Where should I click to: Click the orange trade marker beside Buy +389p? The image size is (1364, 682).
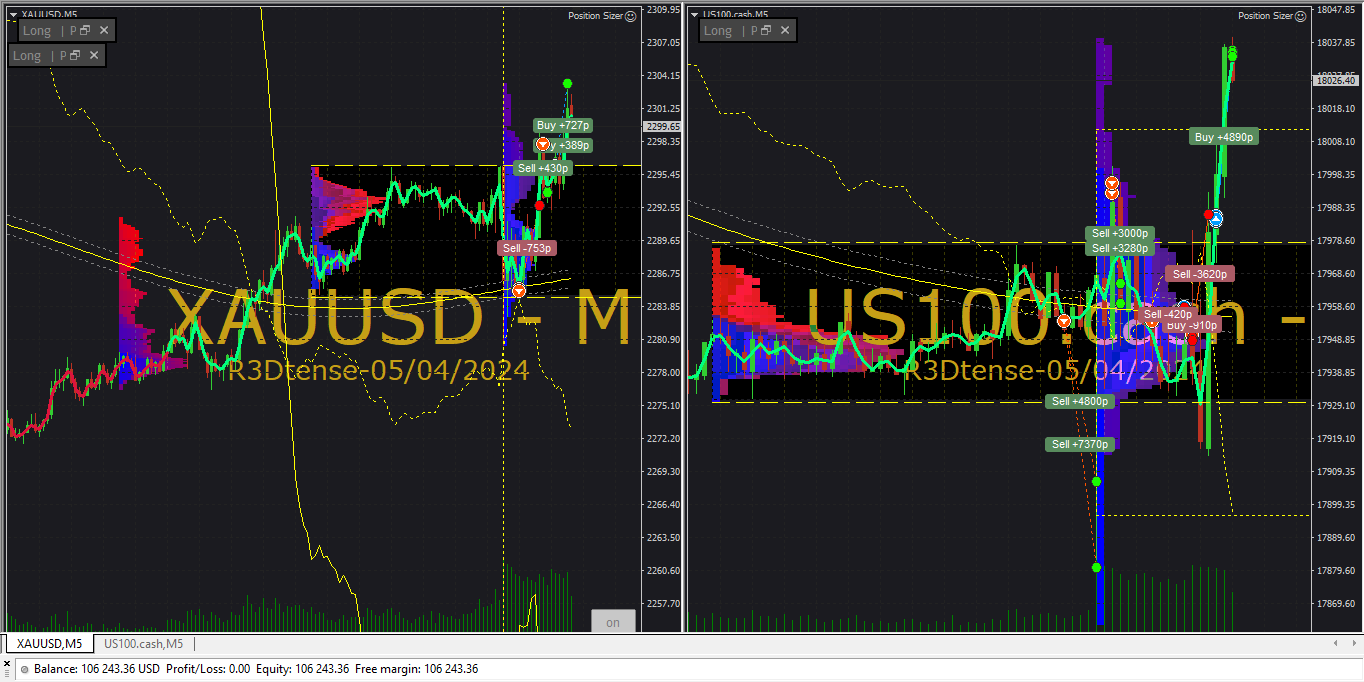tap(543, 145)
